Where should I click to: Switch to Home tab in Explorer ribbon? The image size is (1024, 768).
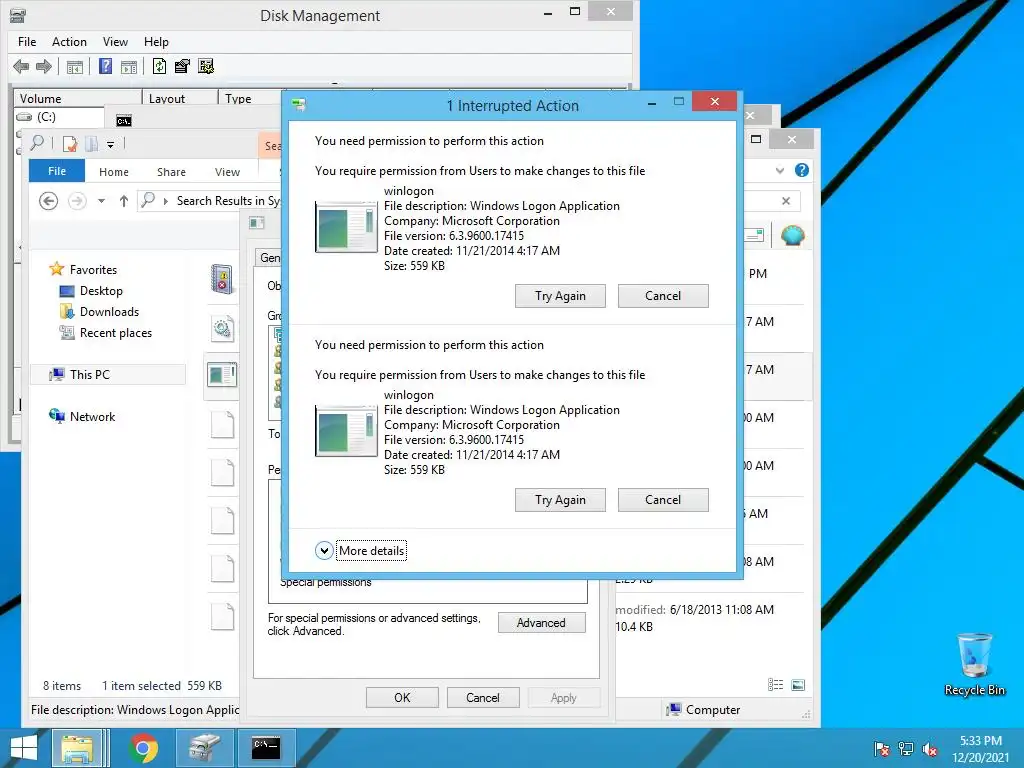click(114, 172)
